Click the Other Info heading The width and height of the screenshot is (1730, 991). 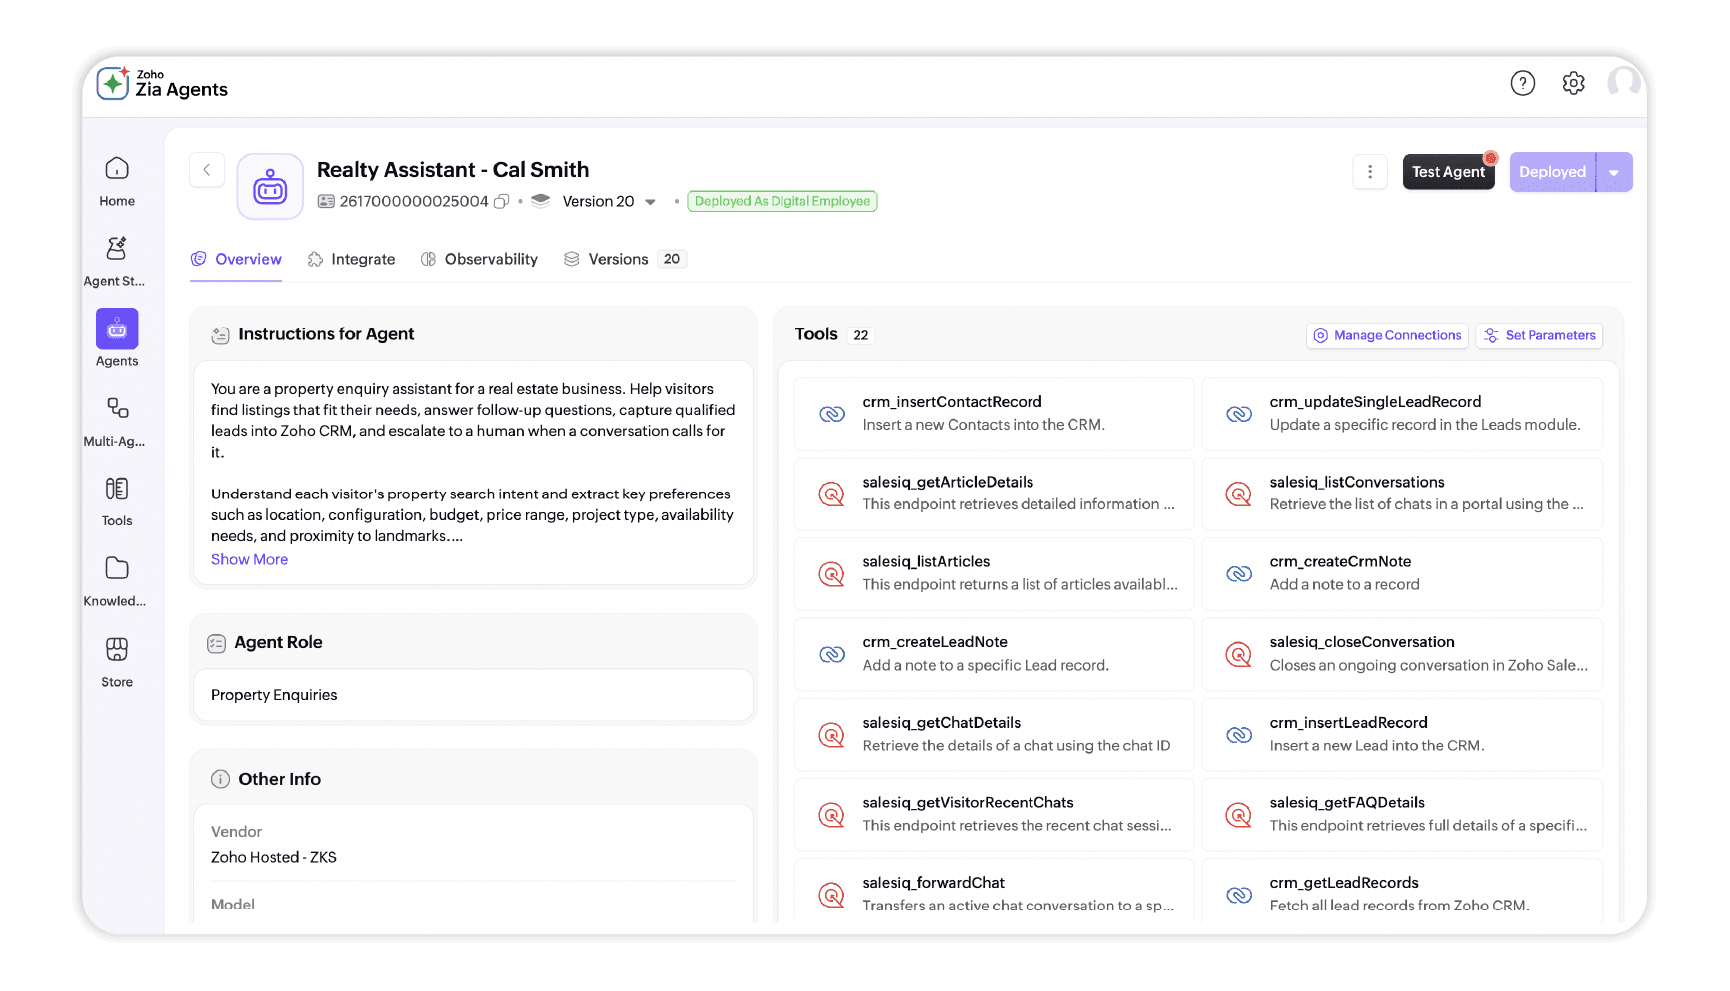pyautogui.click(x=279, y=779)
